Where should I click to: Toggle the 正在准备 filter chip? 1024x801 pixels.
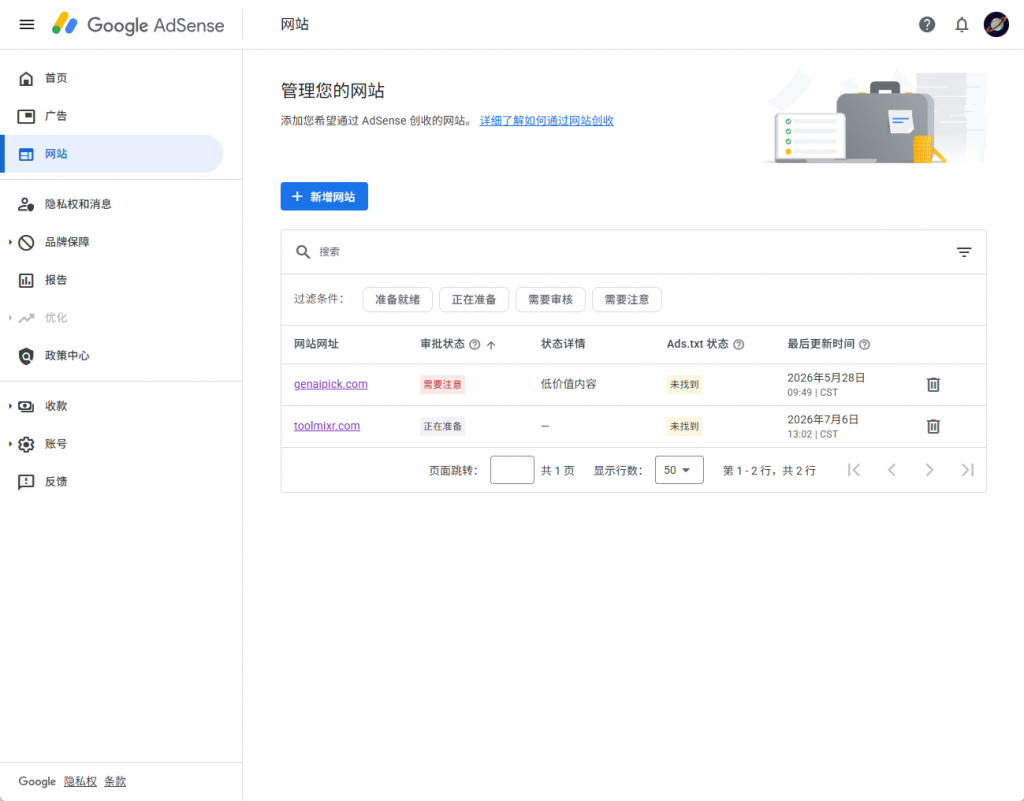coord(473,300)
